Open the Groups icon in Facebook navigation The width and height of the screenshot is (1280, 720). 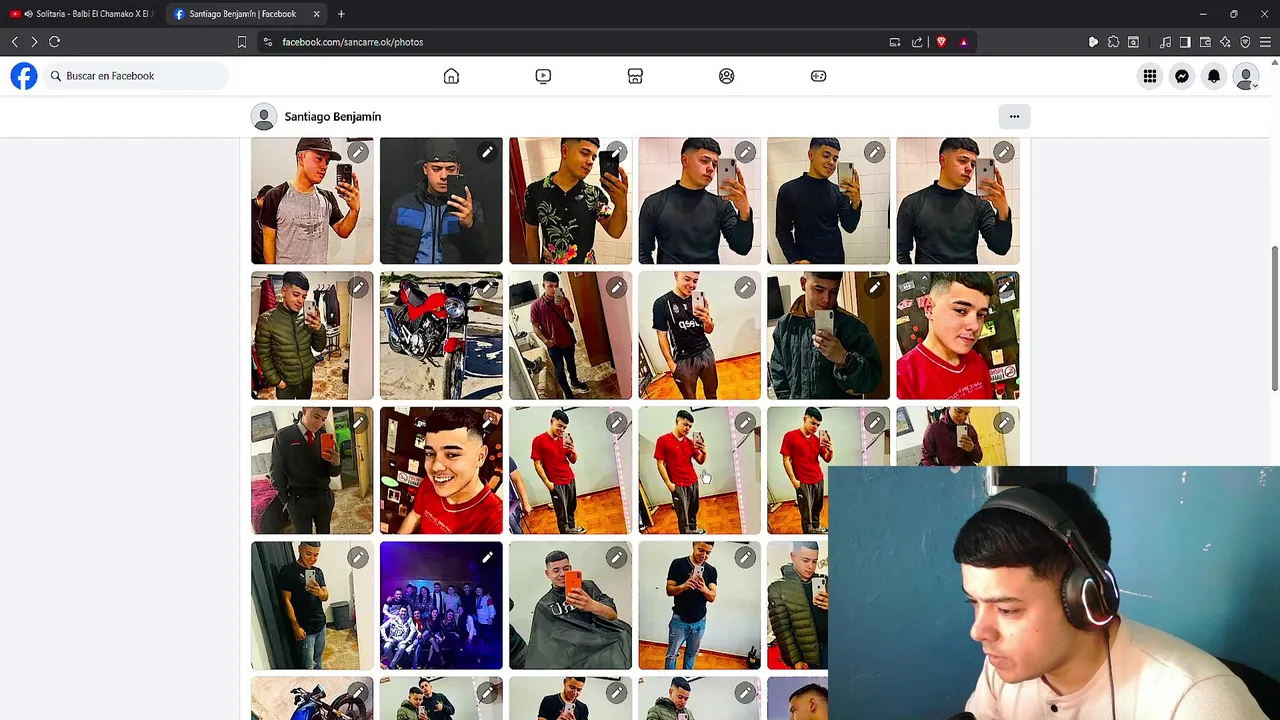coord(727,76)
